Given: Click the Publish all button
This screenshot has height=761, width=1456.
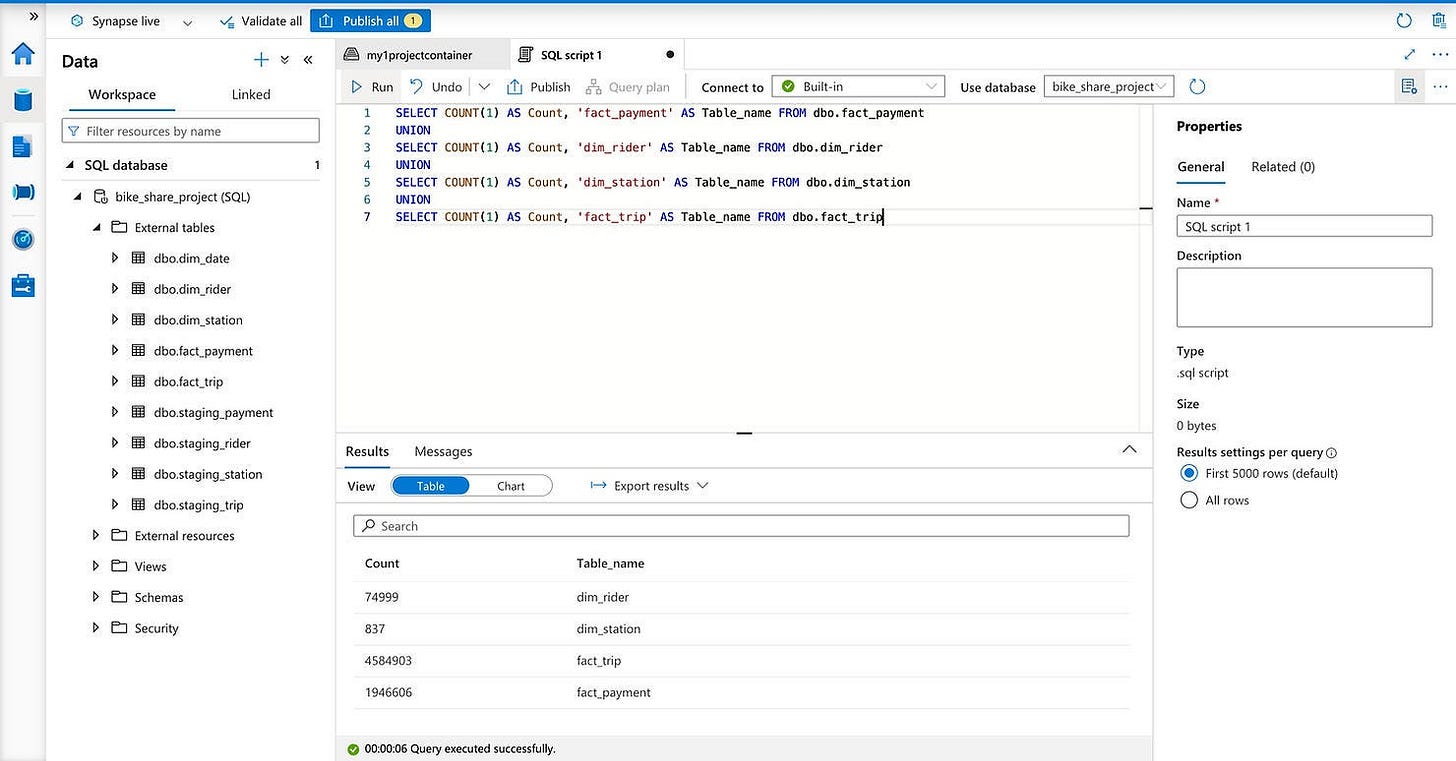Looking at the screenshot, I should 370,21.
